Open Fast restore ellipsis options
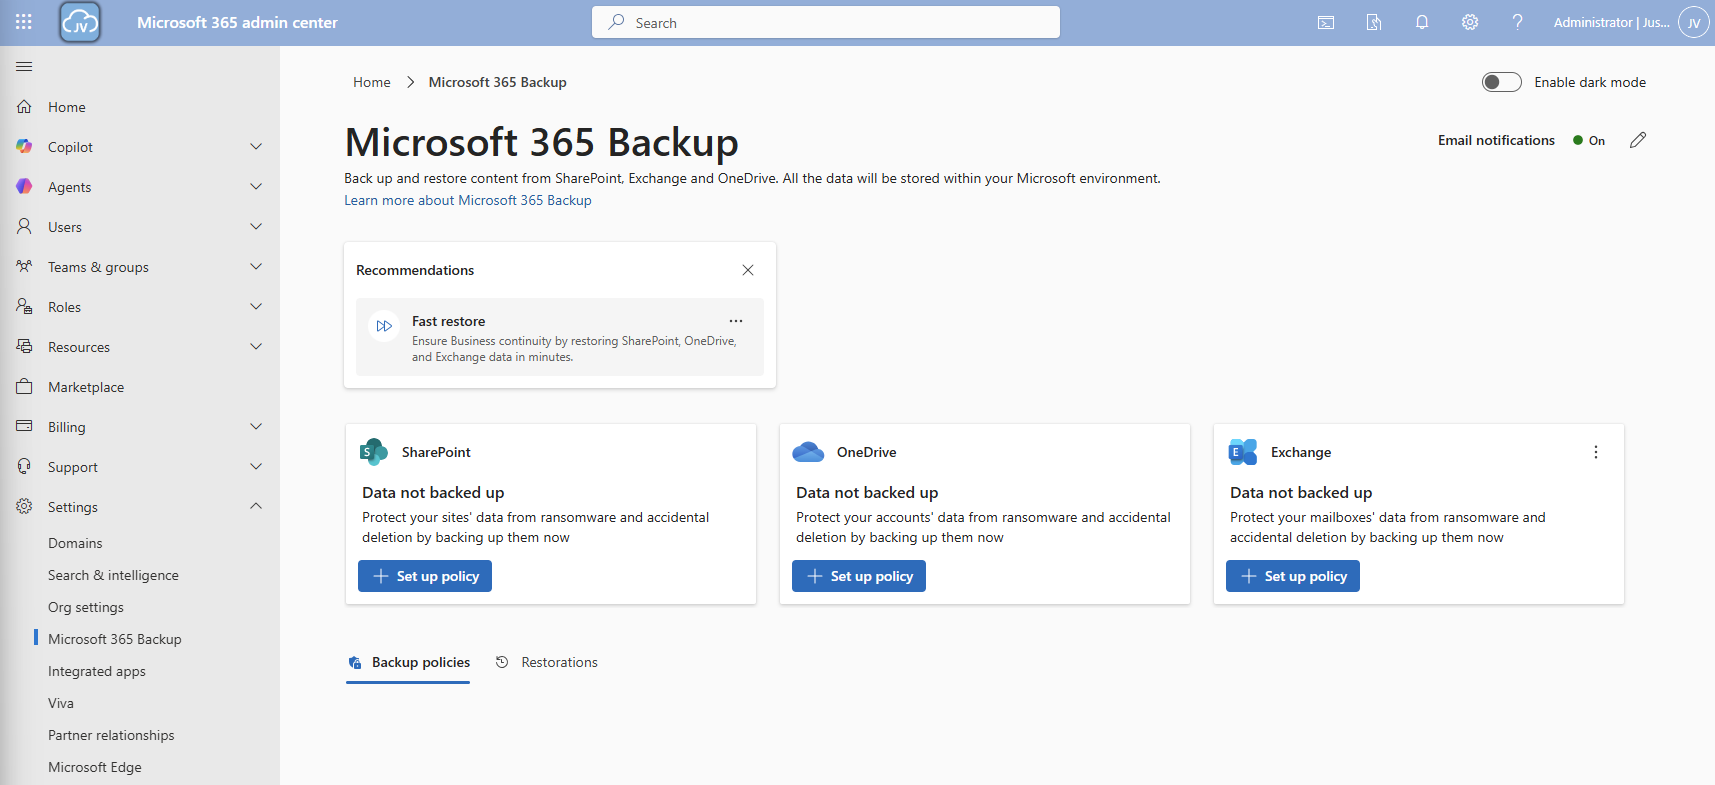 coord(735,321)
